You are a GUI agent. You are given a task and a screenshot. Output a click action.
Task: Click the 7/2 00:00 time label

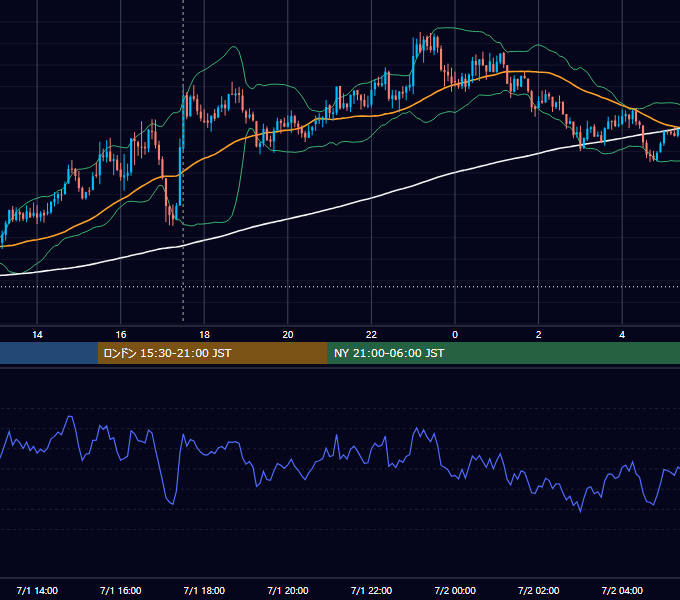click(x=455, y=590)
